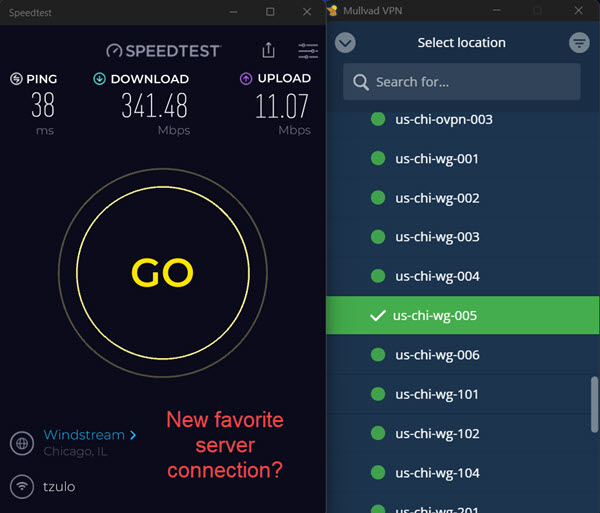The width and height of the screenshot is (600, 513).
Task: Click the download arrow icon
Action: pyautogui.click(x=99, y=79)
